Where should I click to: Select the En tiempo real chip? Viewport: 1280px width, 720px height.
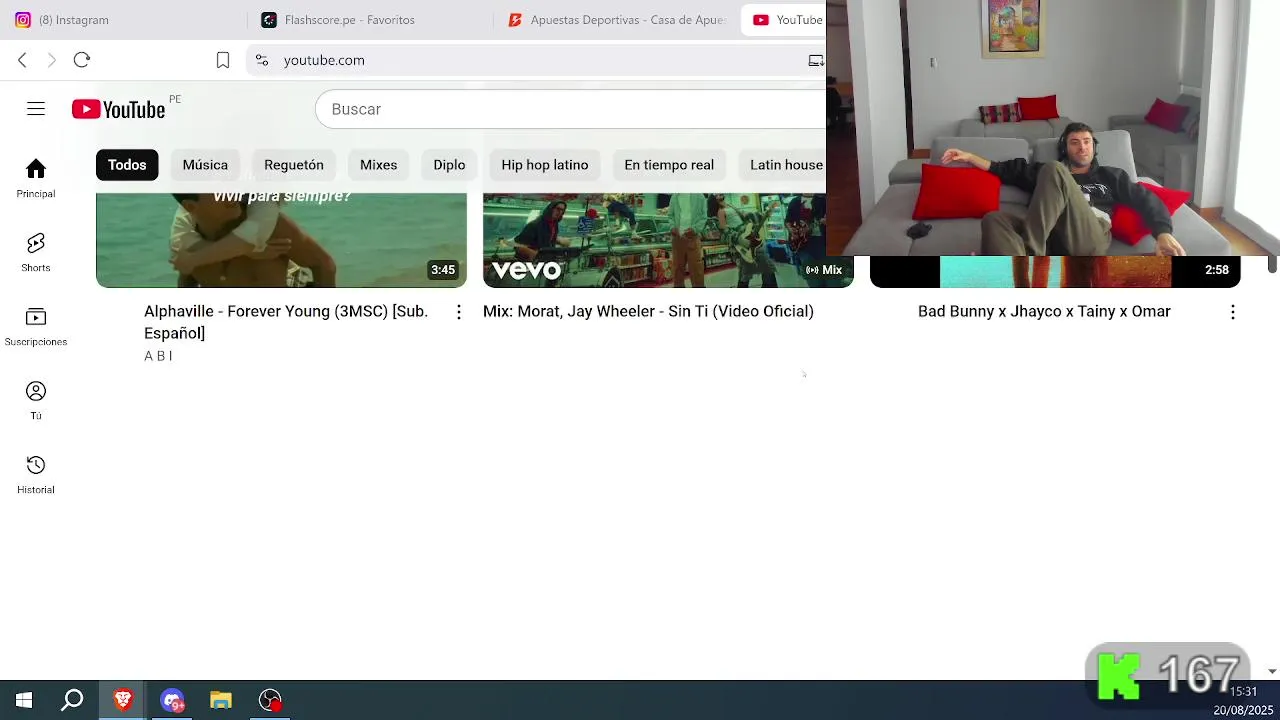pyautogui.click(x=669, y=165)
